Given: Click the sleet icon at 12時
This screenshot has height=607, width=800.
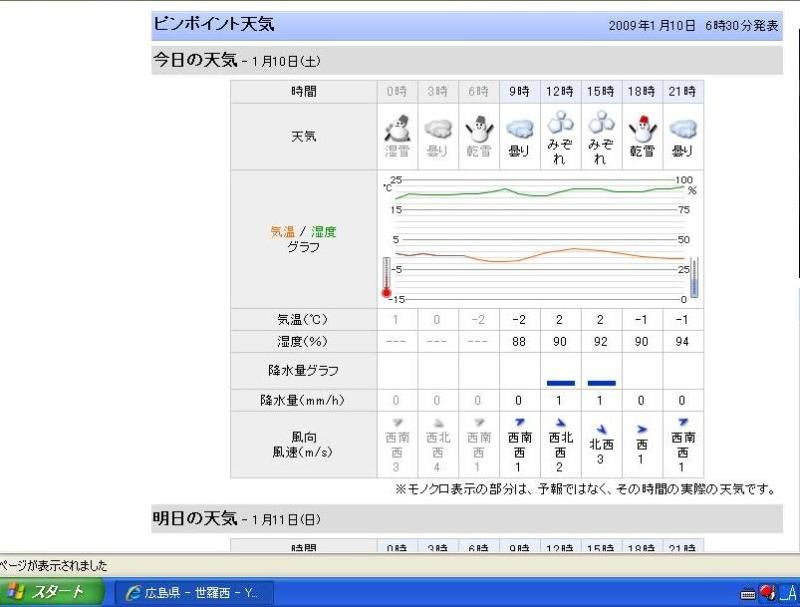Looking at the screenshot, I should (x=560, y=123).
